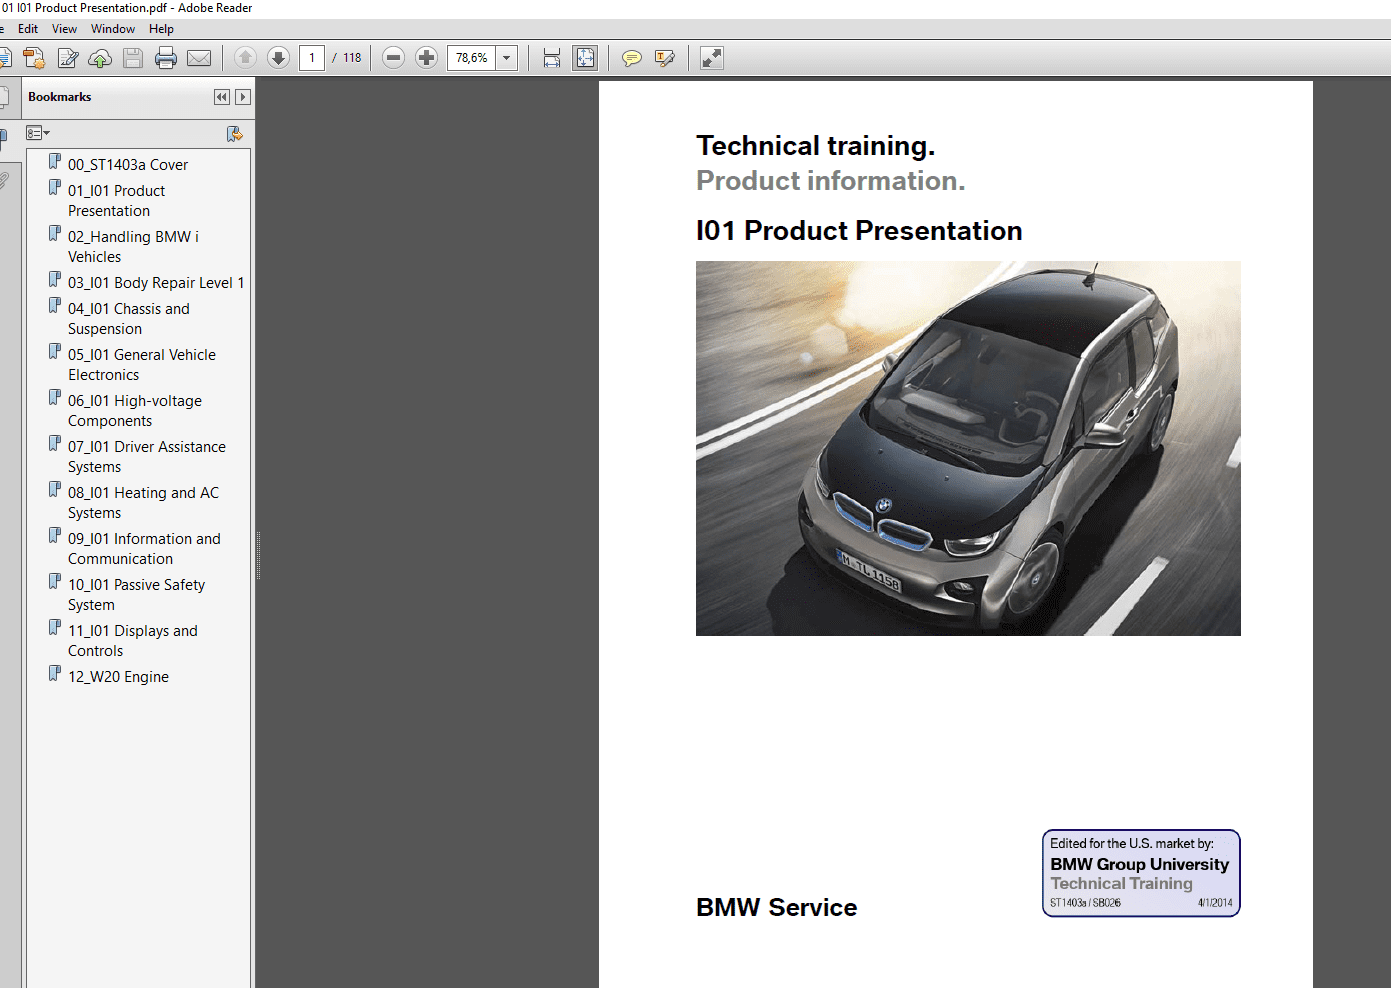The width and height of the screenshot is (1391, 988).
Task: Jump to the 06_I01 High-voltage Components bookmark
Action: click(x=135, y=411)
